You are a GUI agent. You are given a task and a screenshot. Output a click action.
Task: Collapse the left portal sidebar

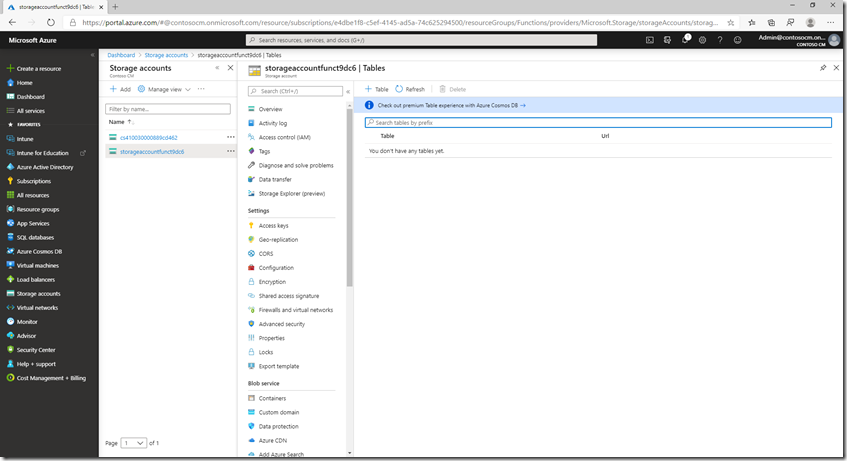92,55
